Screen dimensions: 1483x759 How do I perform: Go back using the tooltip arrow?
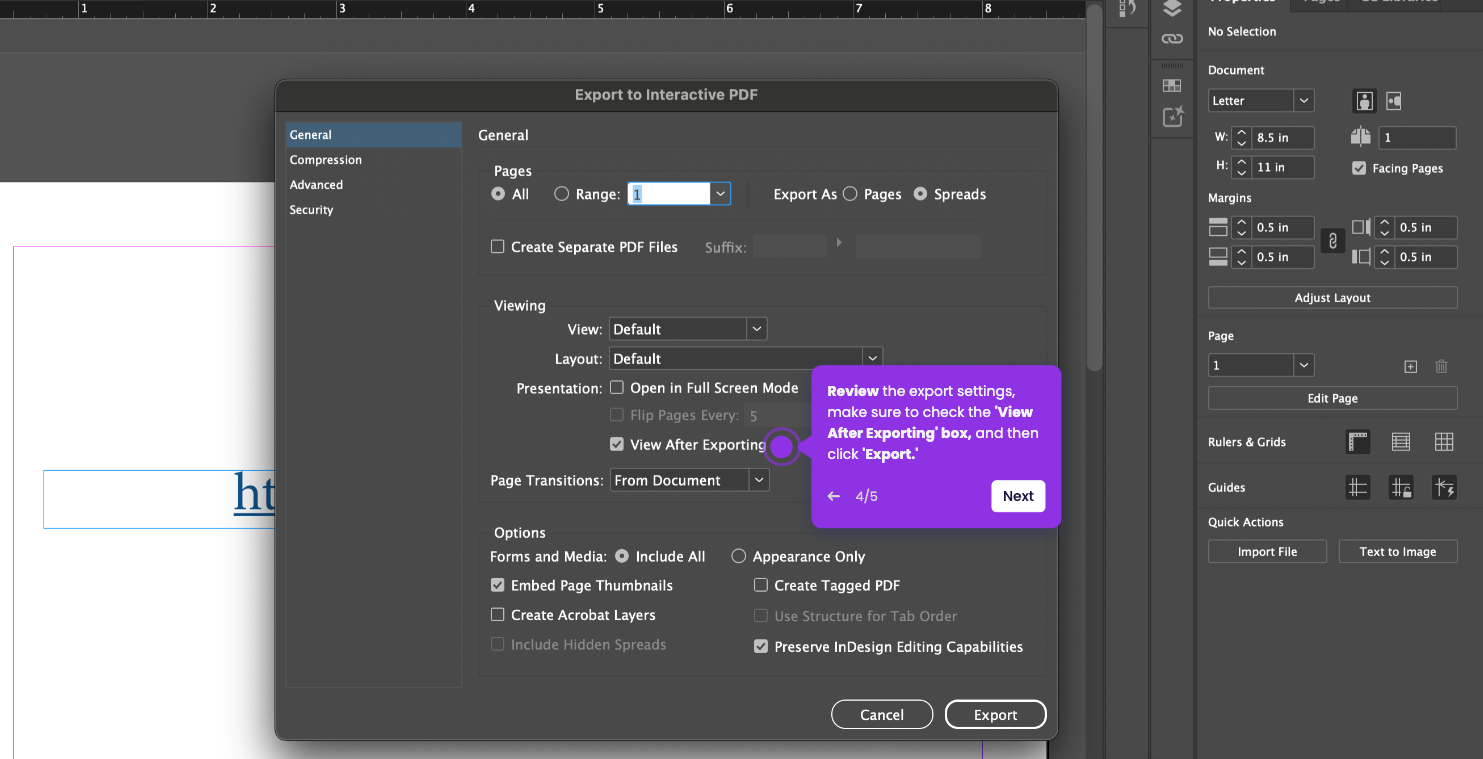(x=834, y=496)
